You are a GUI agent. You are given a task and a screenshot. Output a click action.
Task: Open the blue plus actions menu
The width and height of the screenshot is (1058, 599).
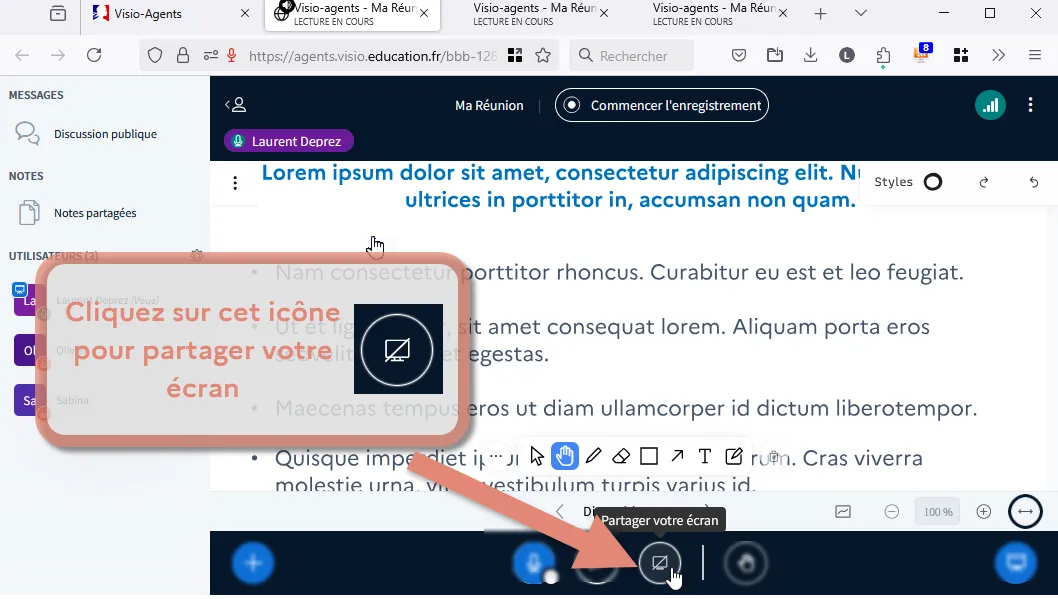point(253,562)
